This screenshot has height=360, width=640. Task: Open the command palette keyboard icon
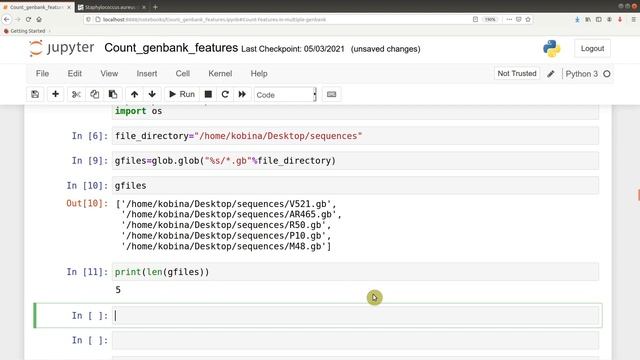[331, 94]
